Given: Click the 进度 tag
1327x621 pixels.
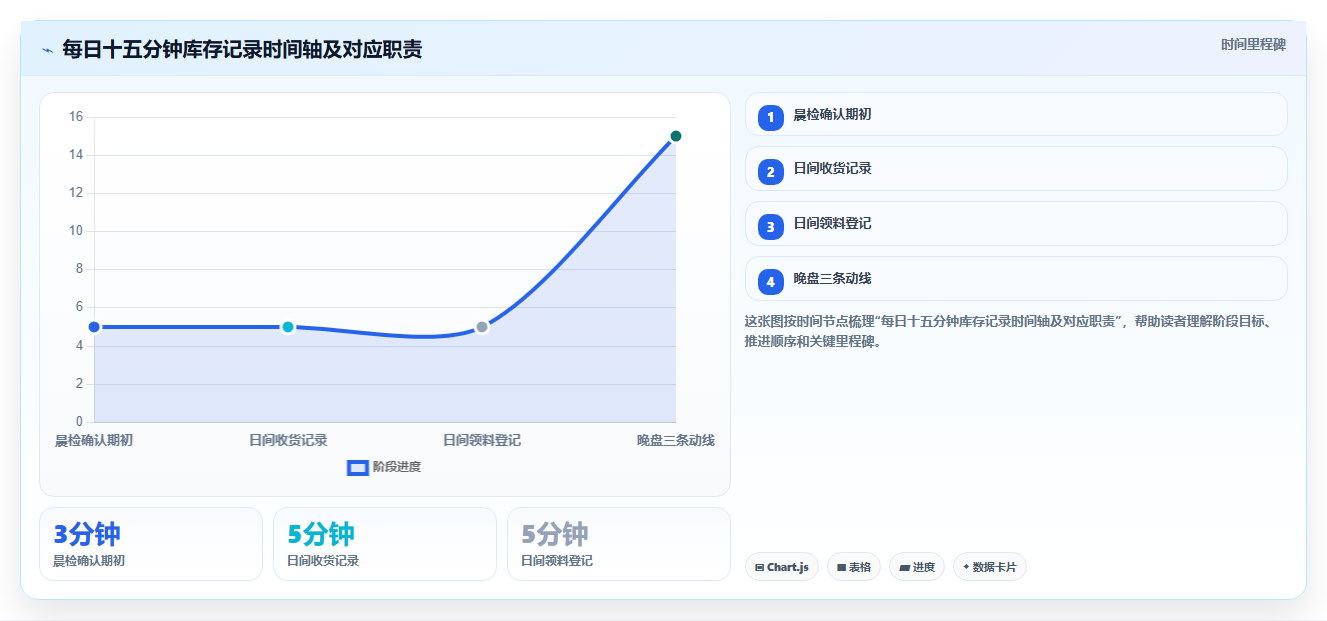Looking at the screenshot, I should [917, 567].
